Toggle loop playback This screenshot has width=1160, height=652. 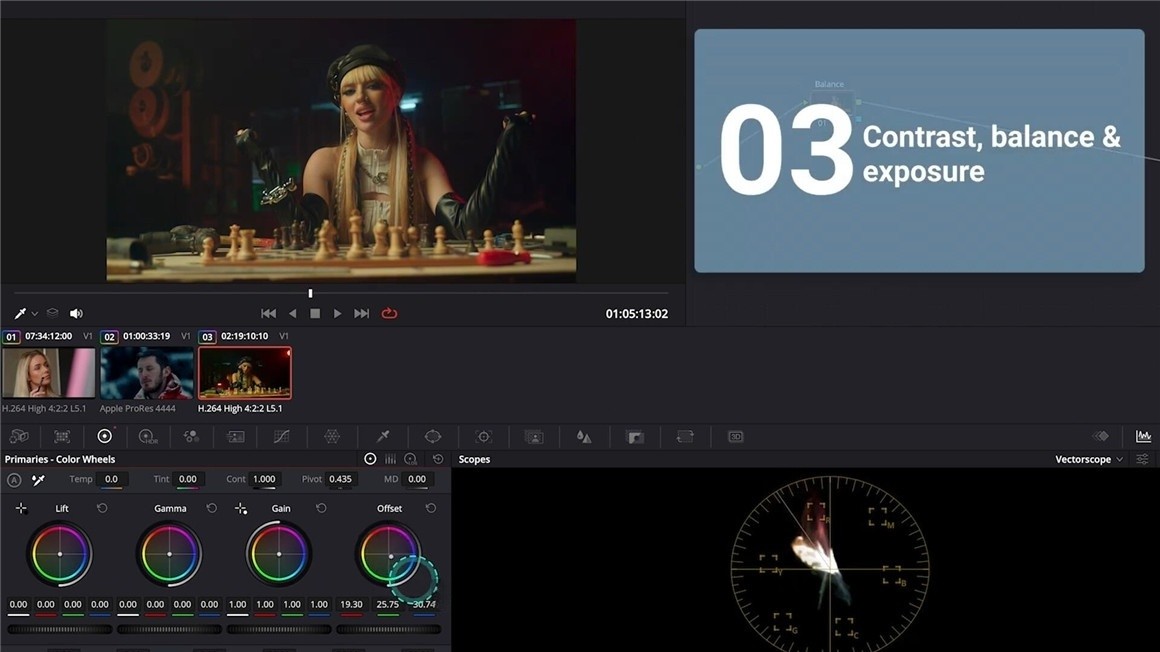click(x=389, y=314)
